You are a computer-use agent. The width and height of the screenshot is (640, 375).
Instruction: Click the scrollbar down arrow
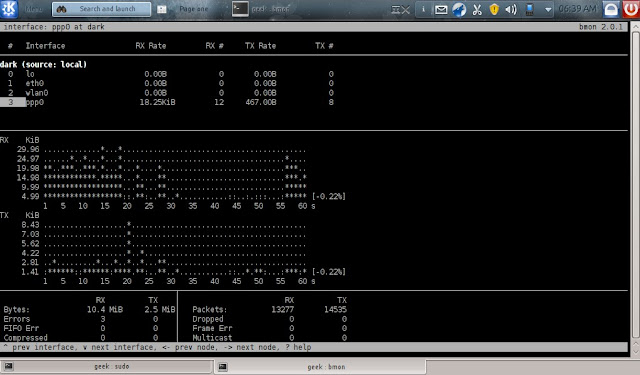(636, 351)
